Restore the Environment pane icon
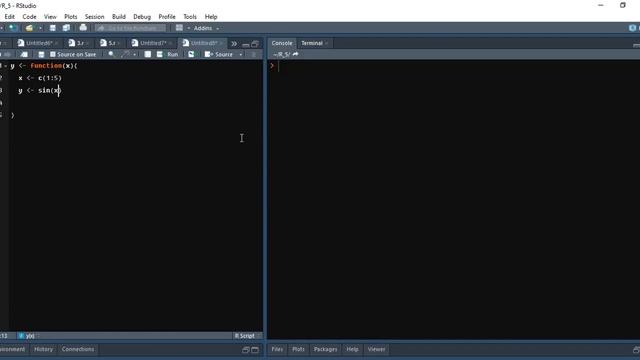 point(246,350)
